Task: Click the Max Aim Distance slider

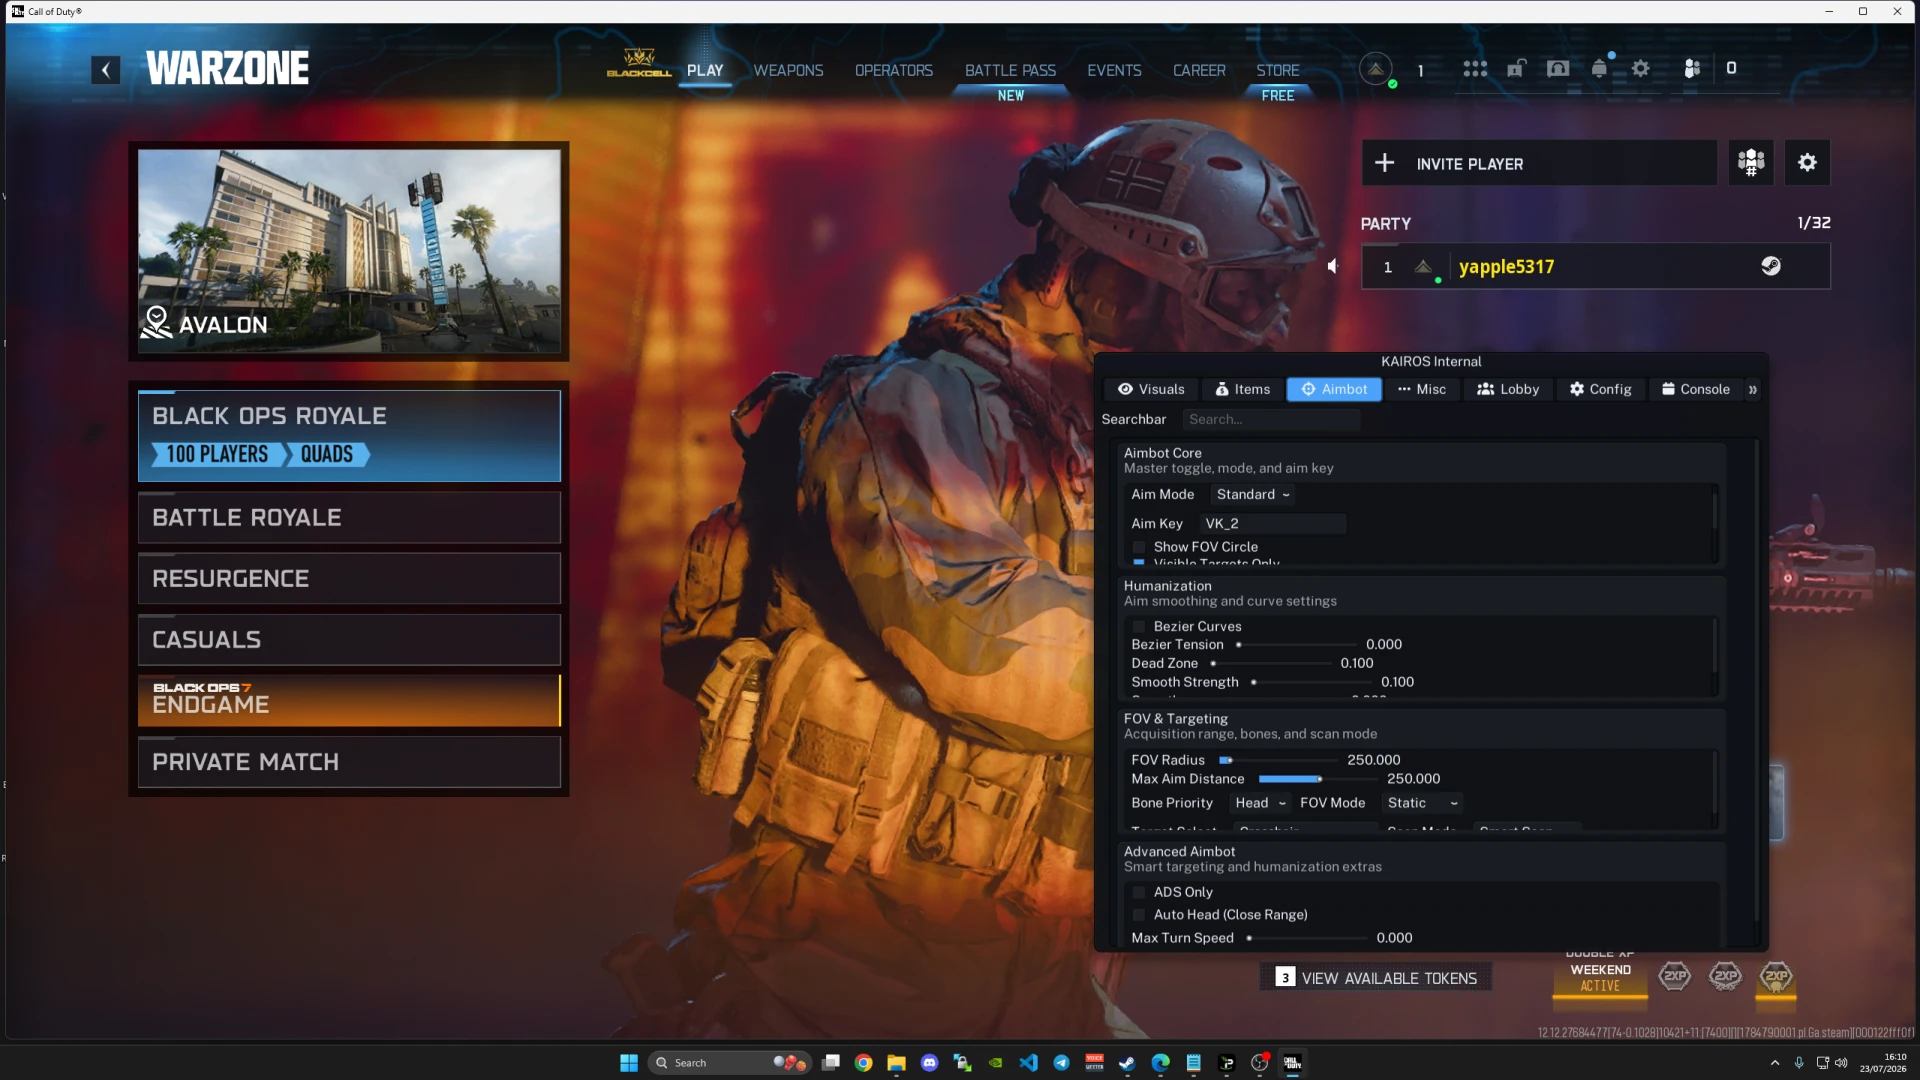Action: [1319, 779]
